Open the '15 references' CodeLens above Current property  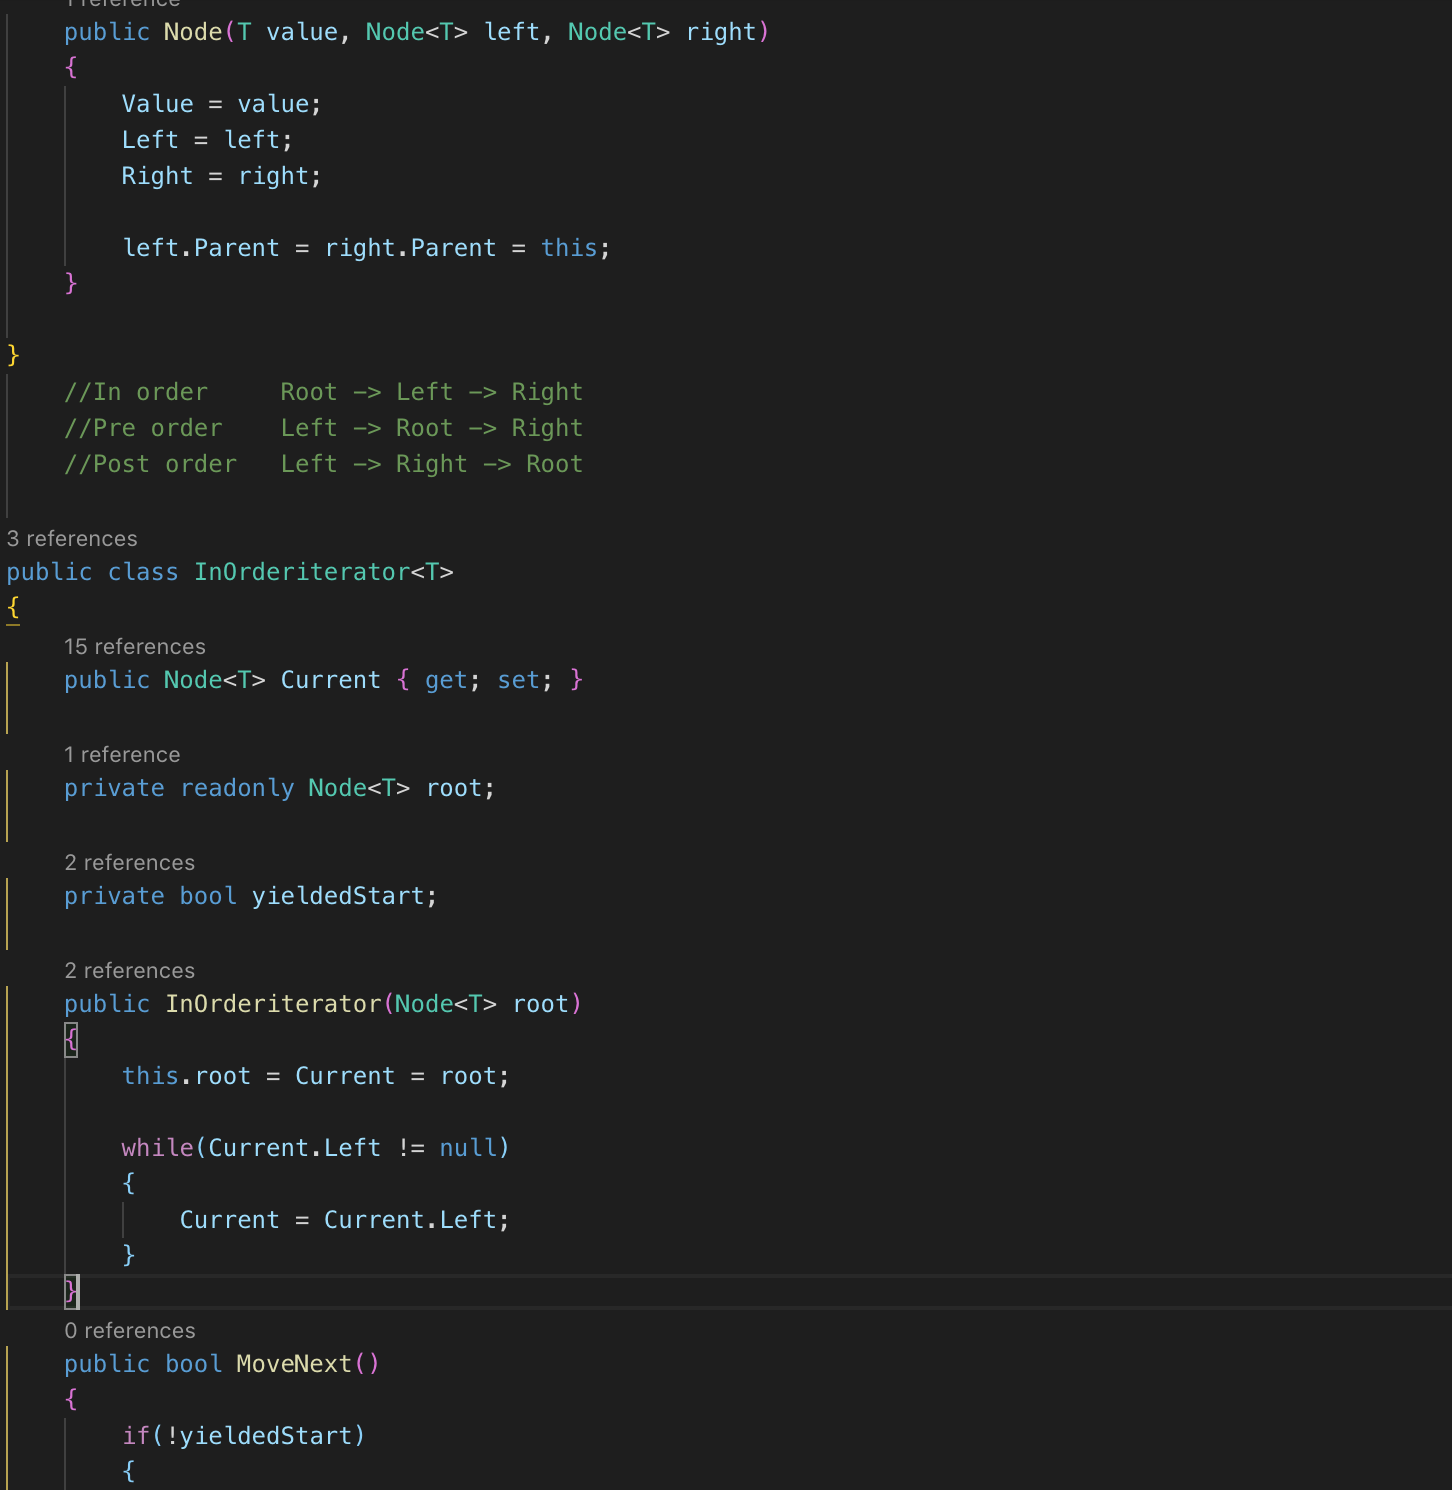[135, 647]
